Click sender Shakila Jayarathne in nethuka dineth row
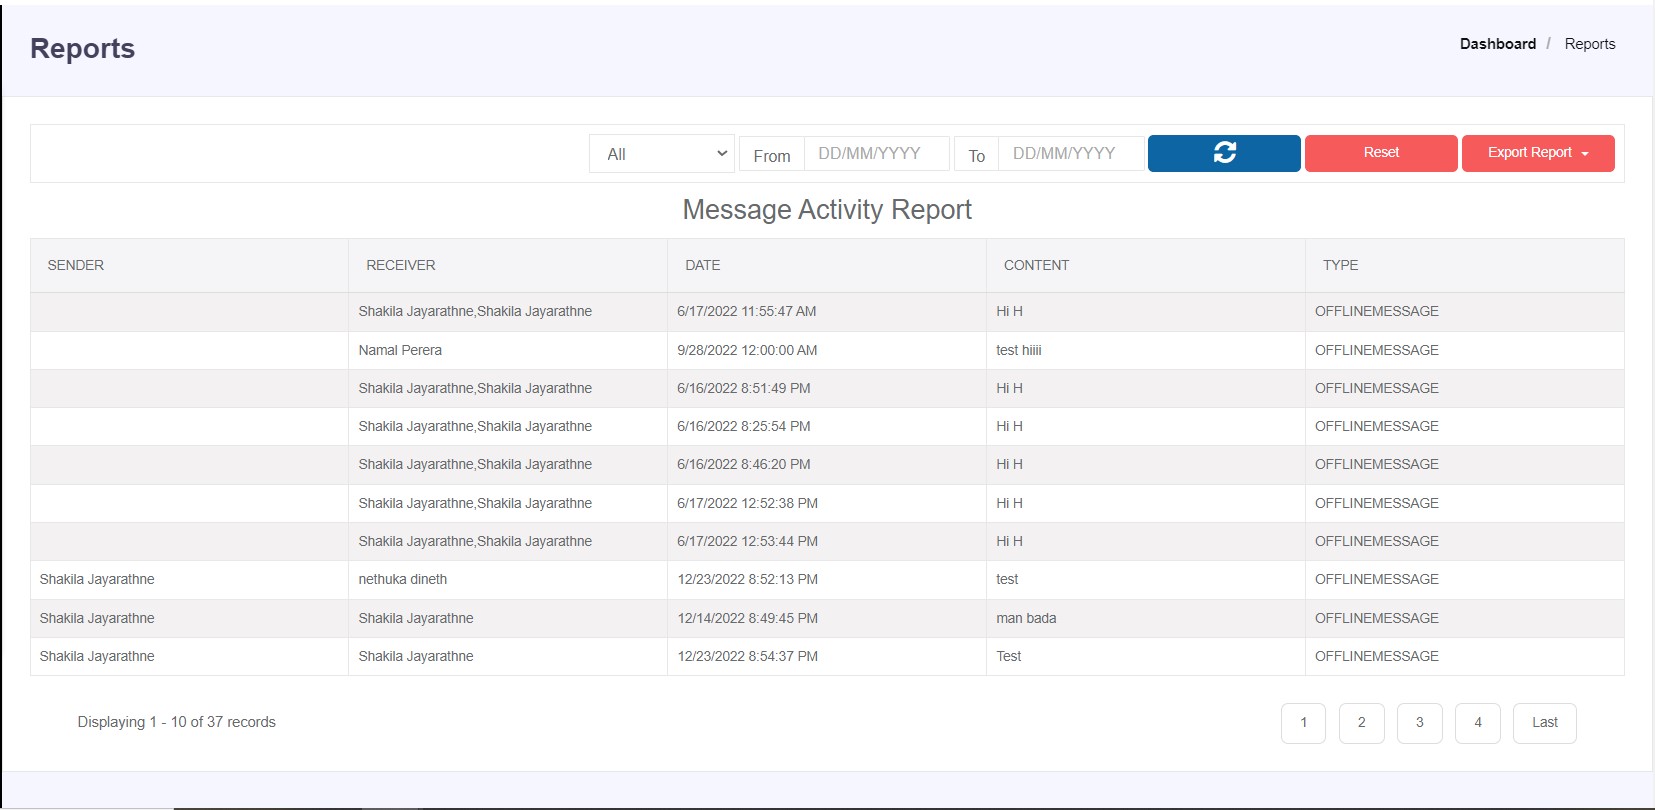This screenshot has width=1655, height=810. pos(97,579)
